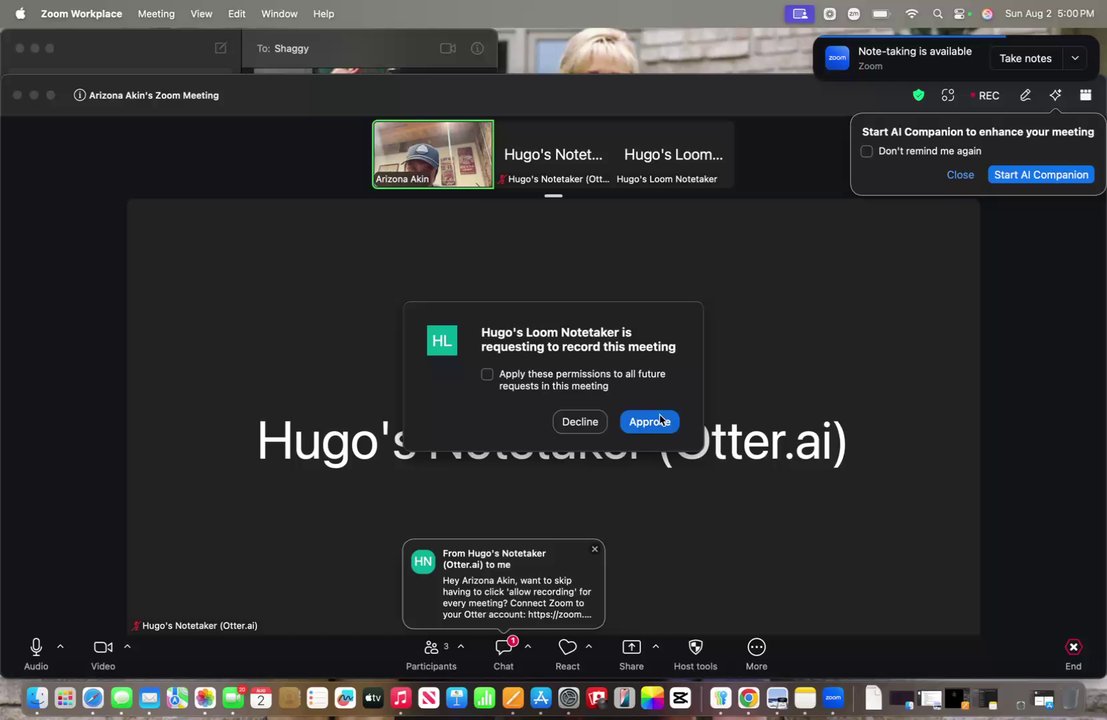This screenshot has width=1107, height=720.
Task: Click the green encryption shield icon
Action: click(x=918, y=95)
